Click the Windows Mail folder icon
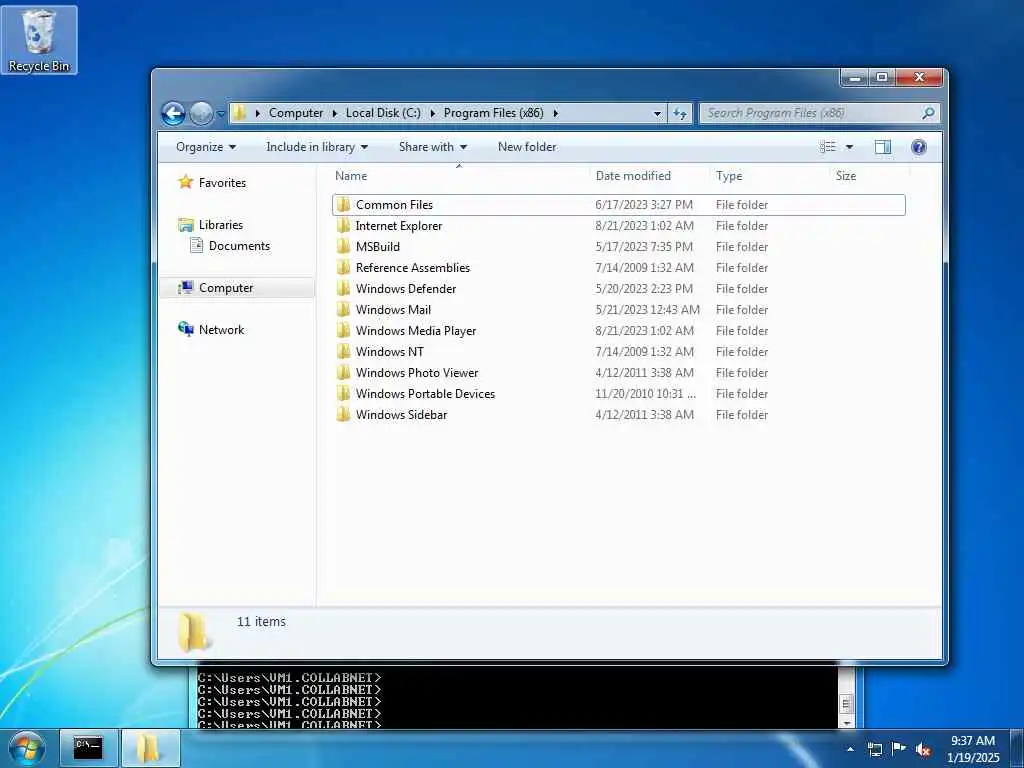This screenshot has width=1024, height=768. pos(344,309)
